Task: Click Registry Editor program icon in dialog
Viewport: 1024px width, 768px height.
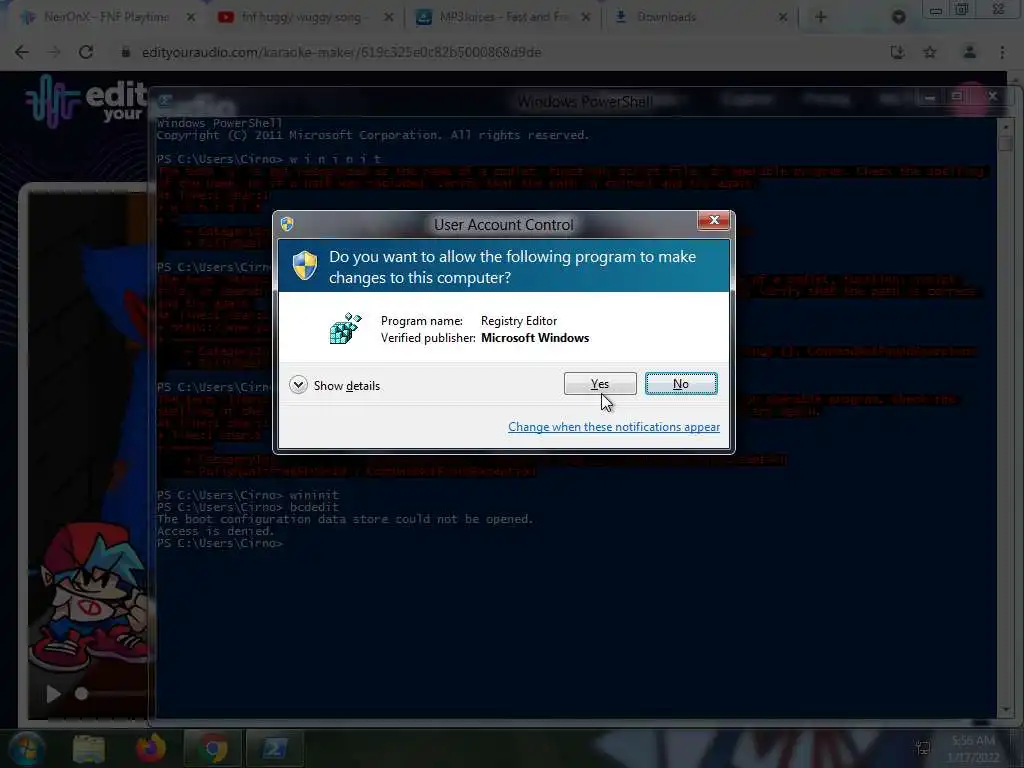Action: 345,328
